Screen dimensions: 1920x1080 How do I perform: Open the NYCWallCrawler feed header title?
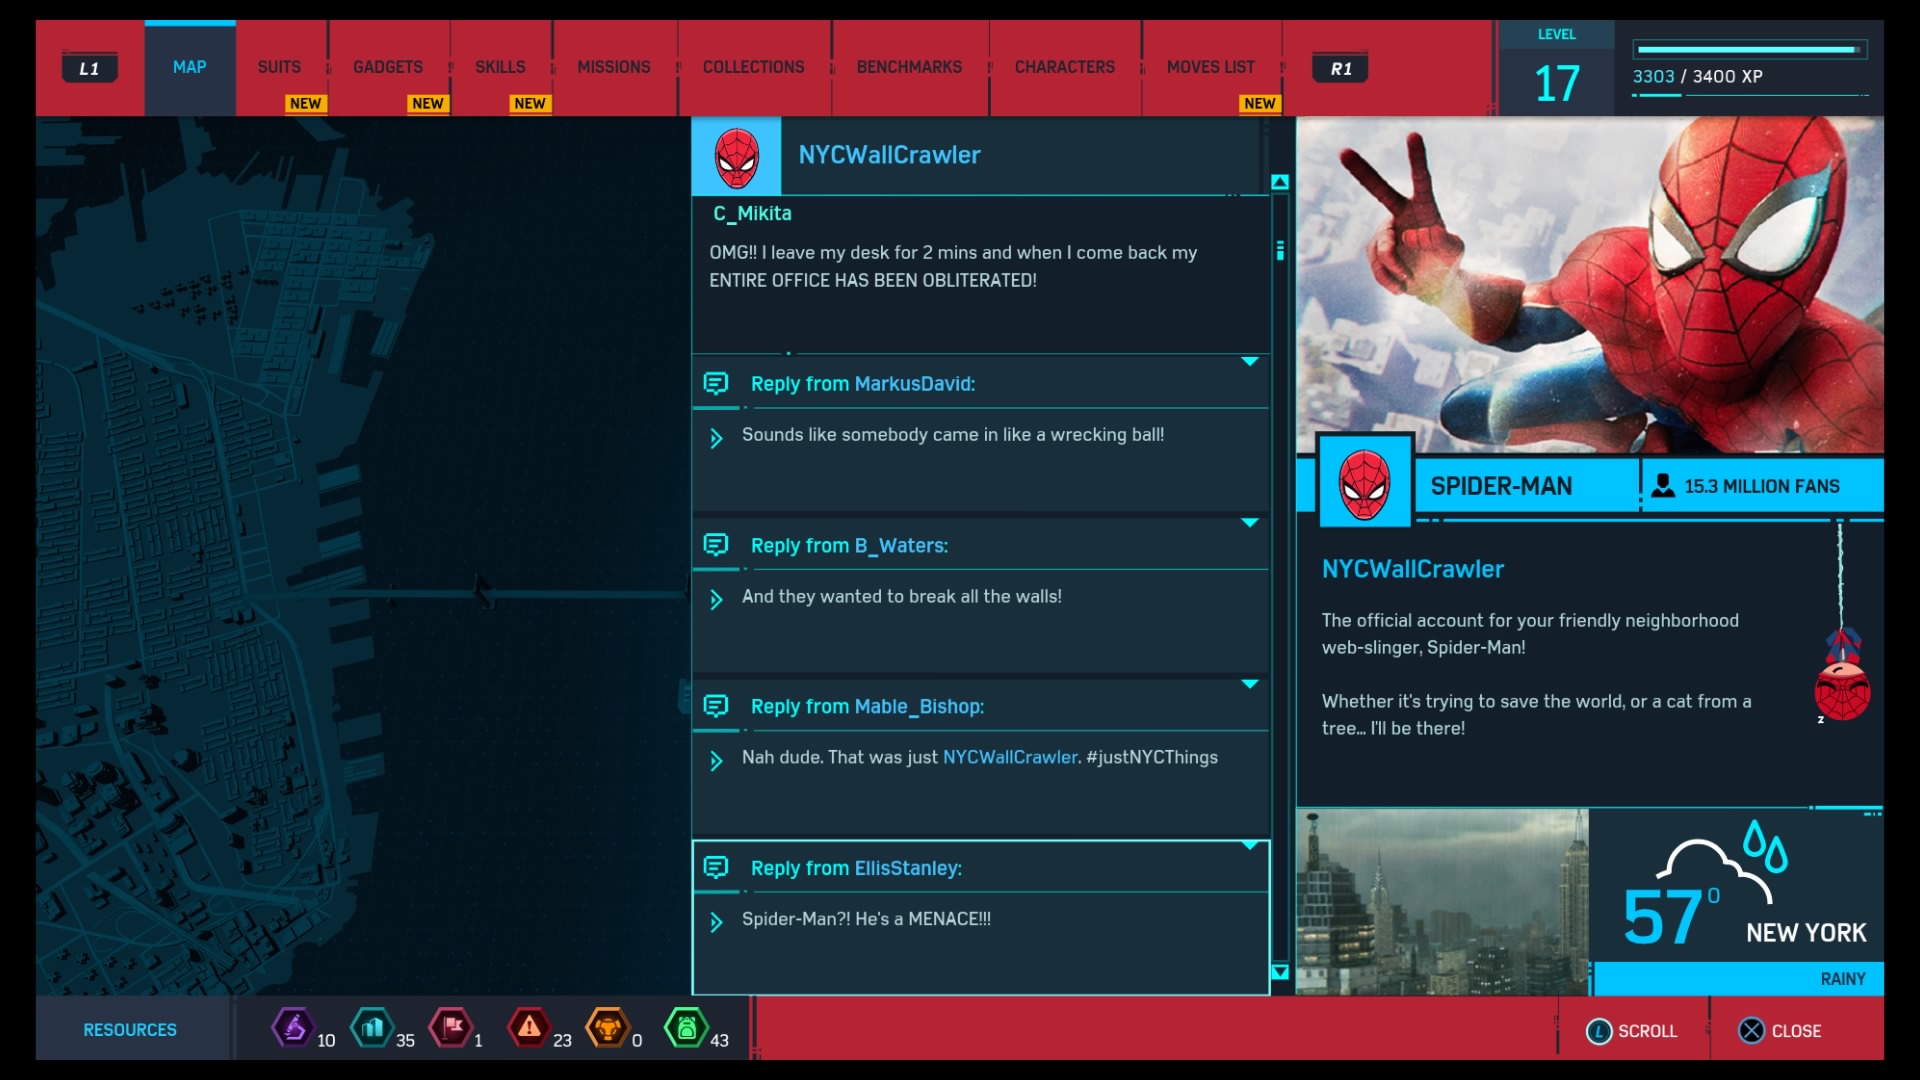coord(889,155)
